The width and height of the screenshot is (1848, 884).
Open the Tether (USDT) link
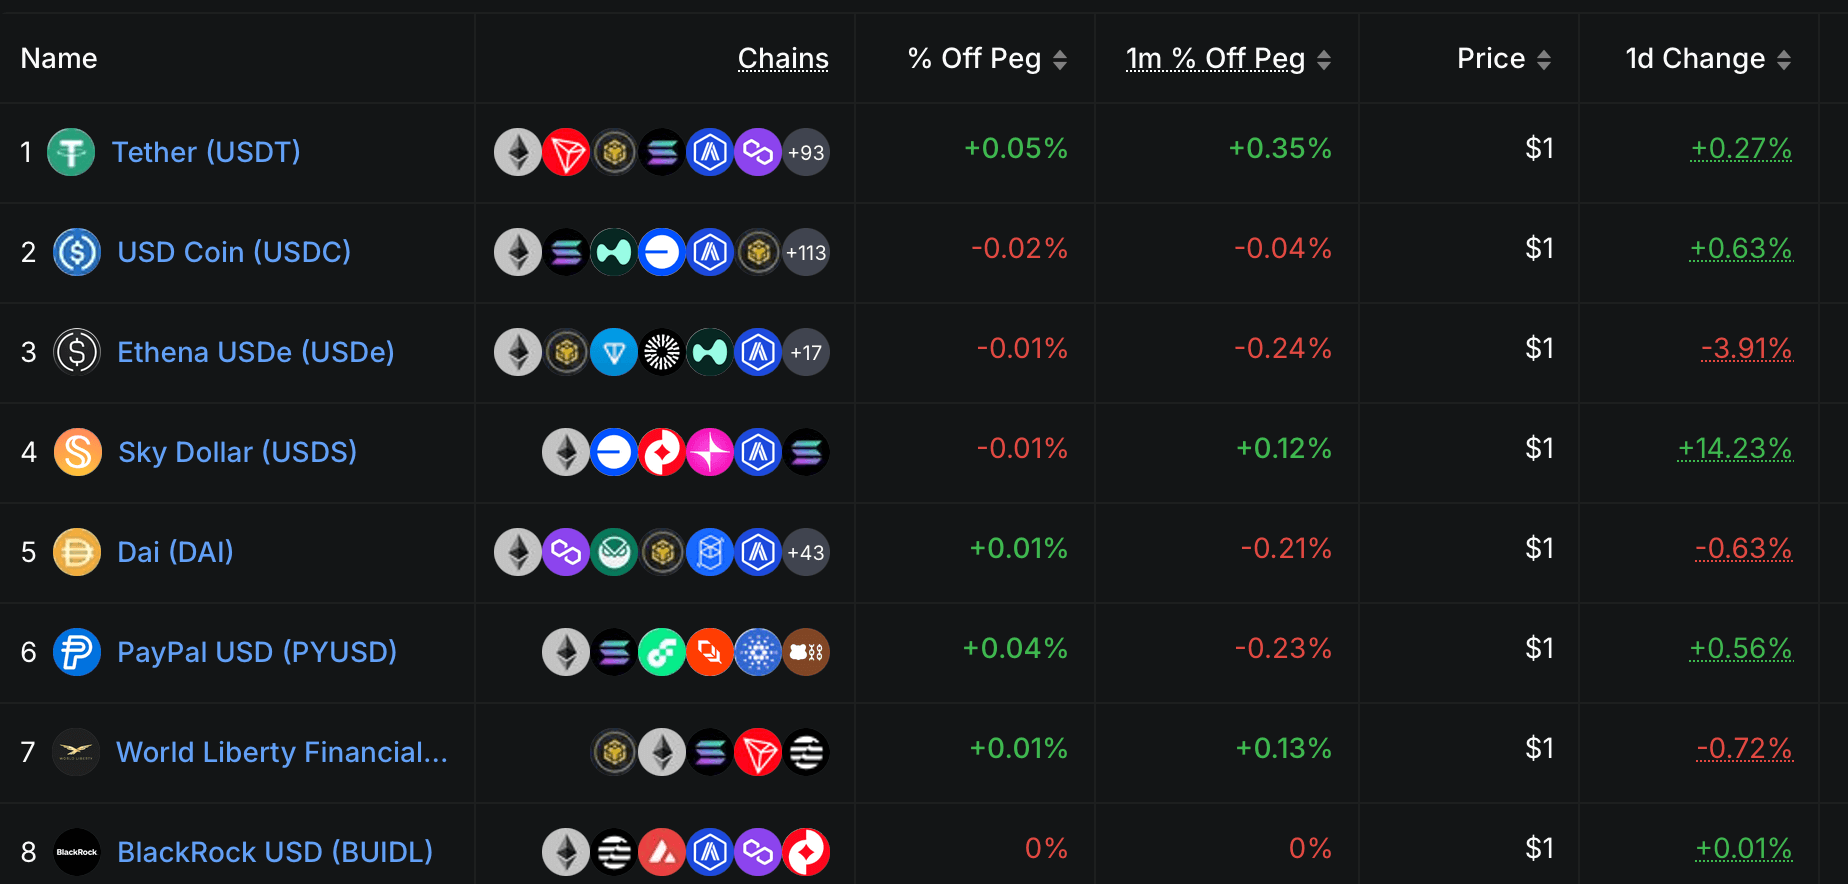click(206, 152)
